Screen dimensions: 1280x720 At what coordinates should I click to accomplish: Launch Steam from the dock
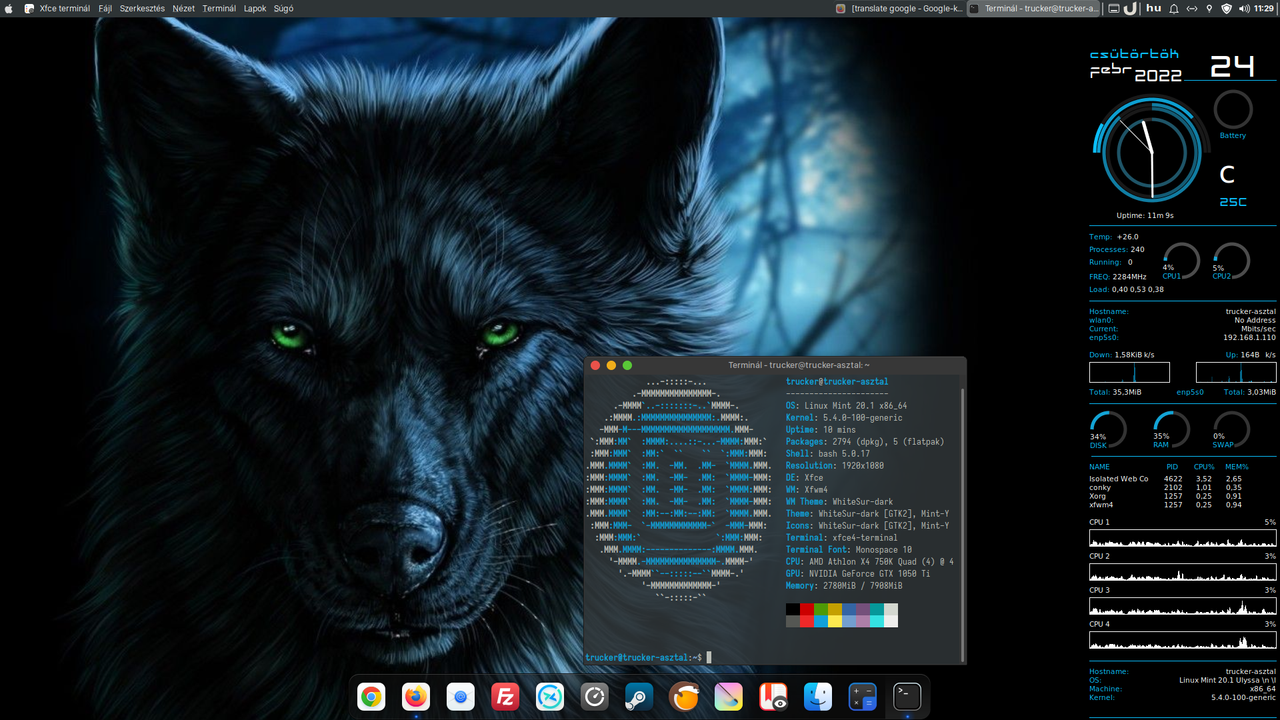(x=639, y=697)
